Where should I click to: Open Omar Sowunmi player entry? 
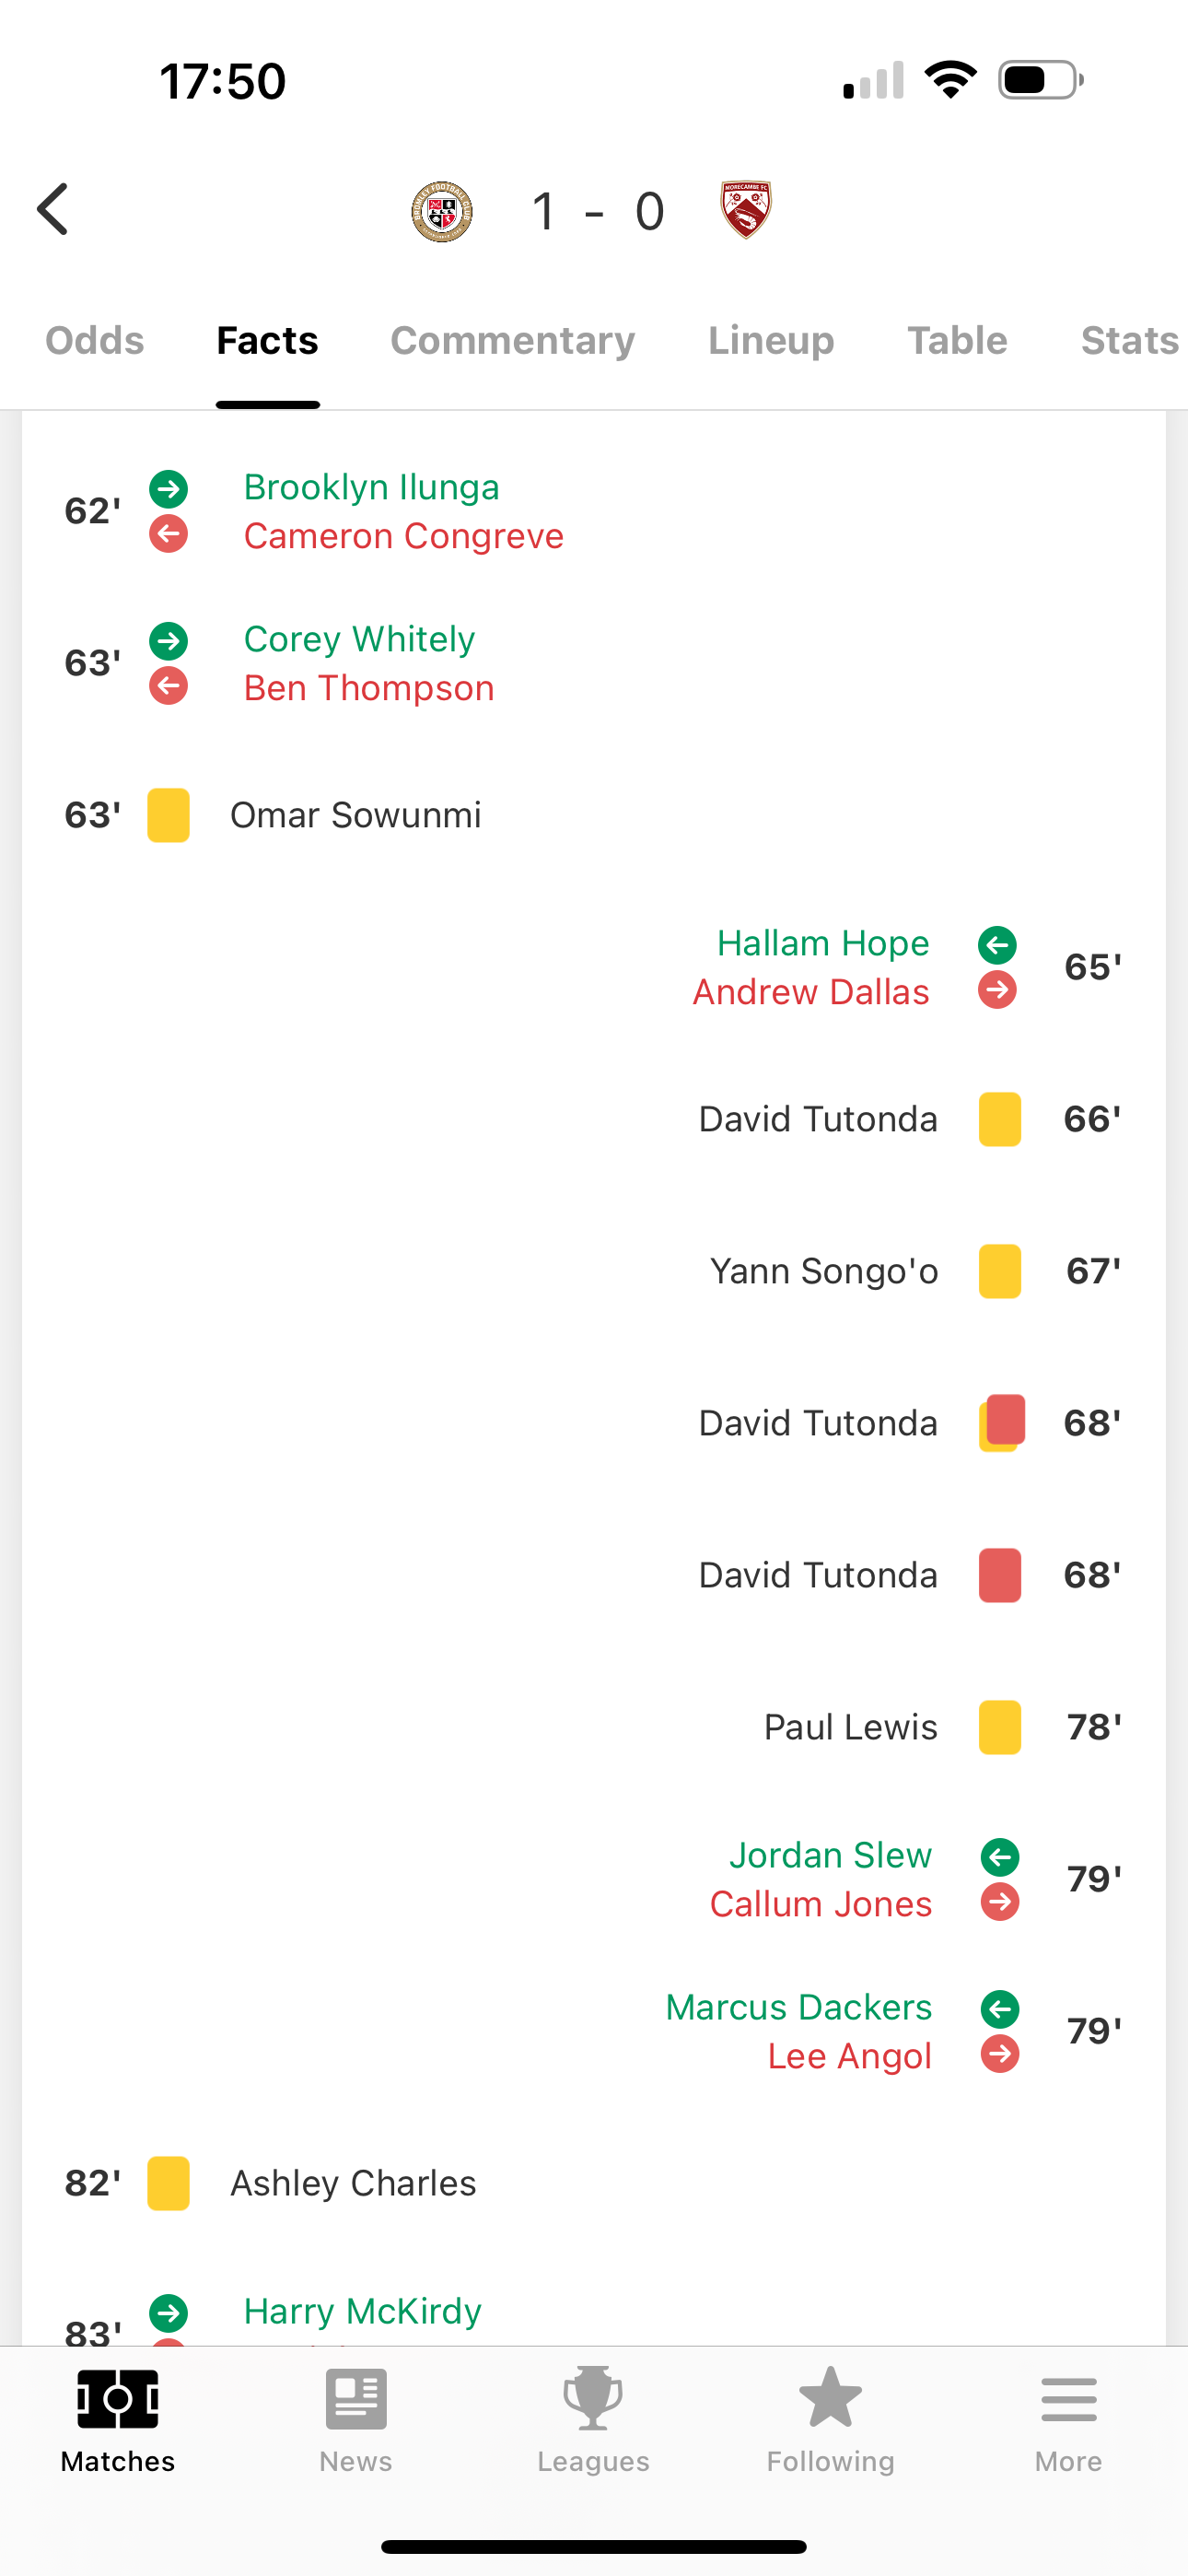coord(355,815)
